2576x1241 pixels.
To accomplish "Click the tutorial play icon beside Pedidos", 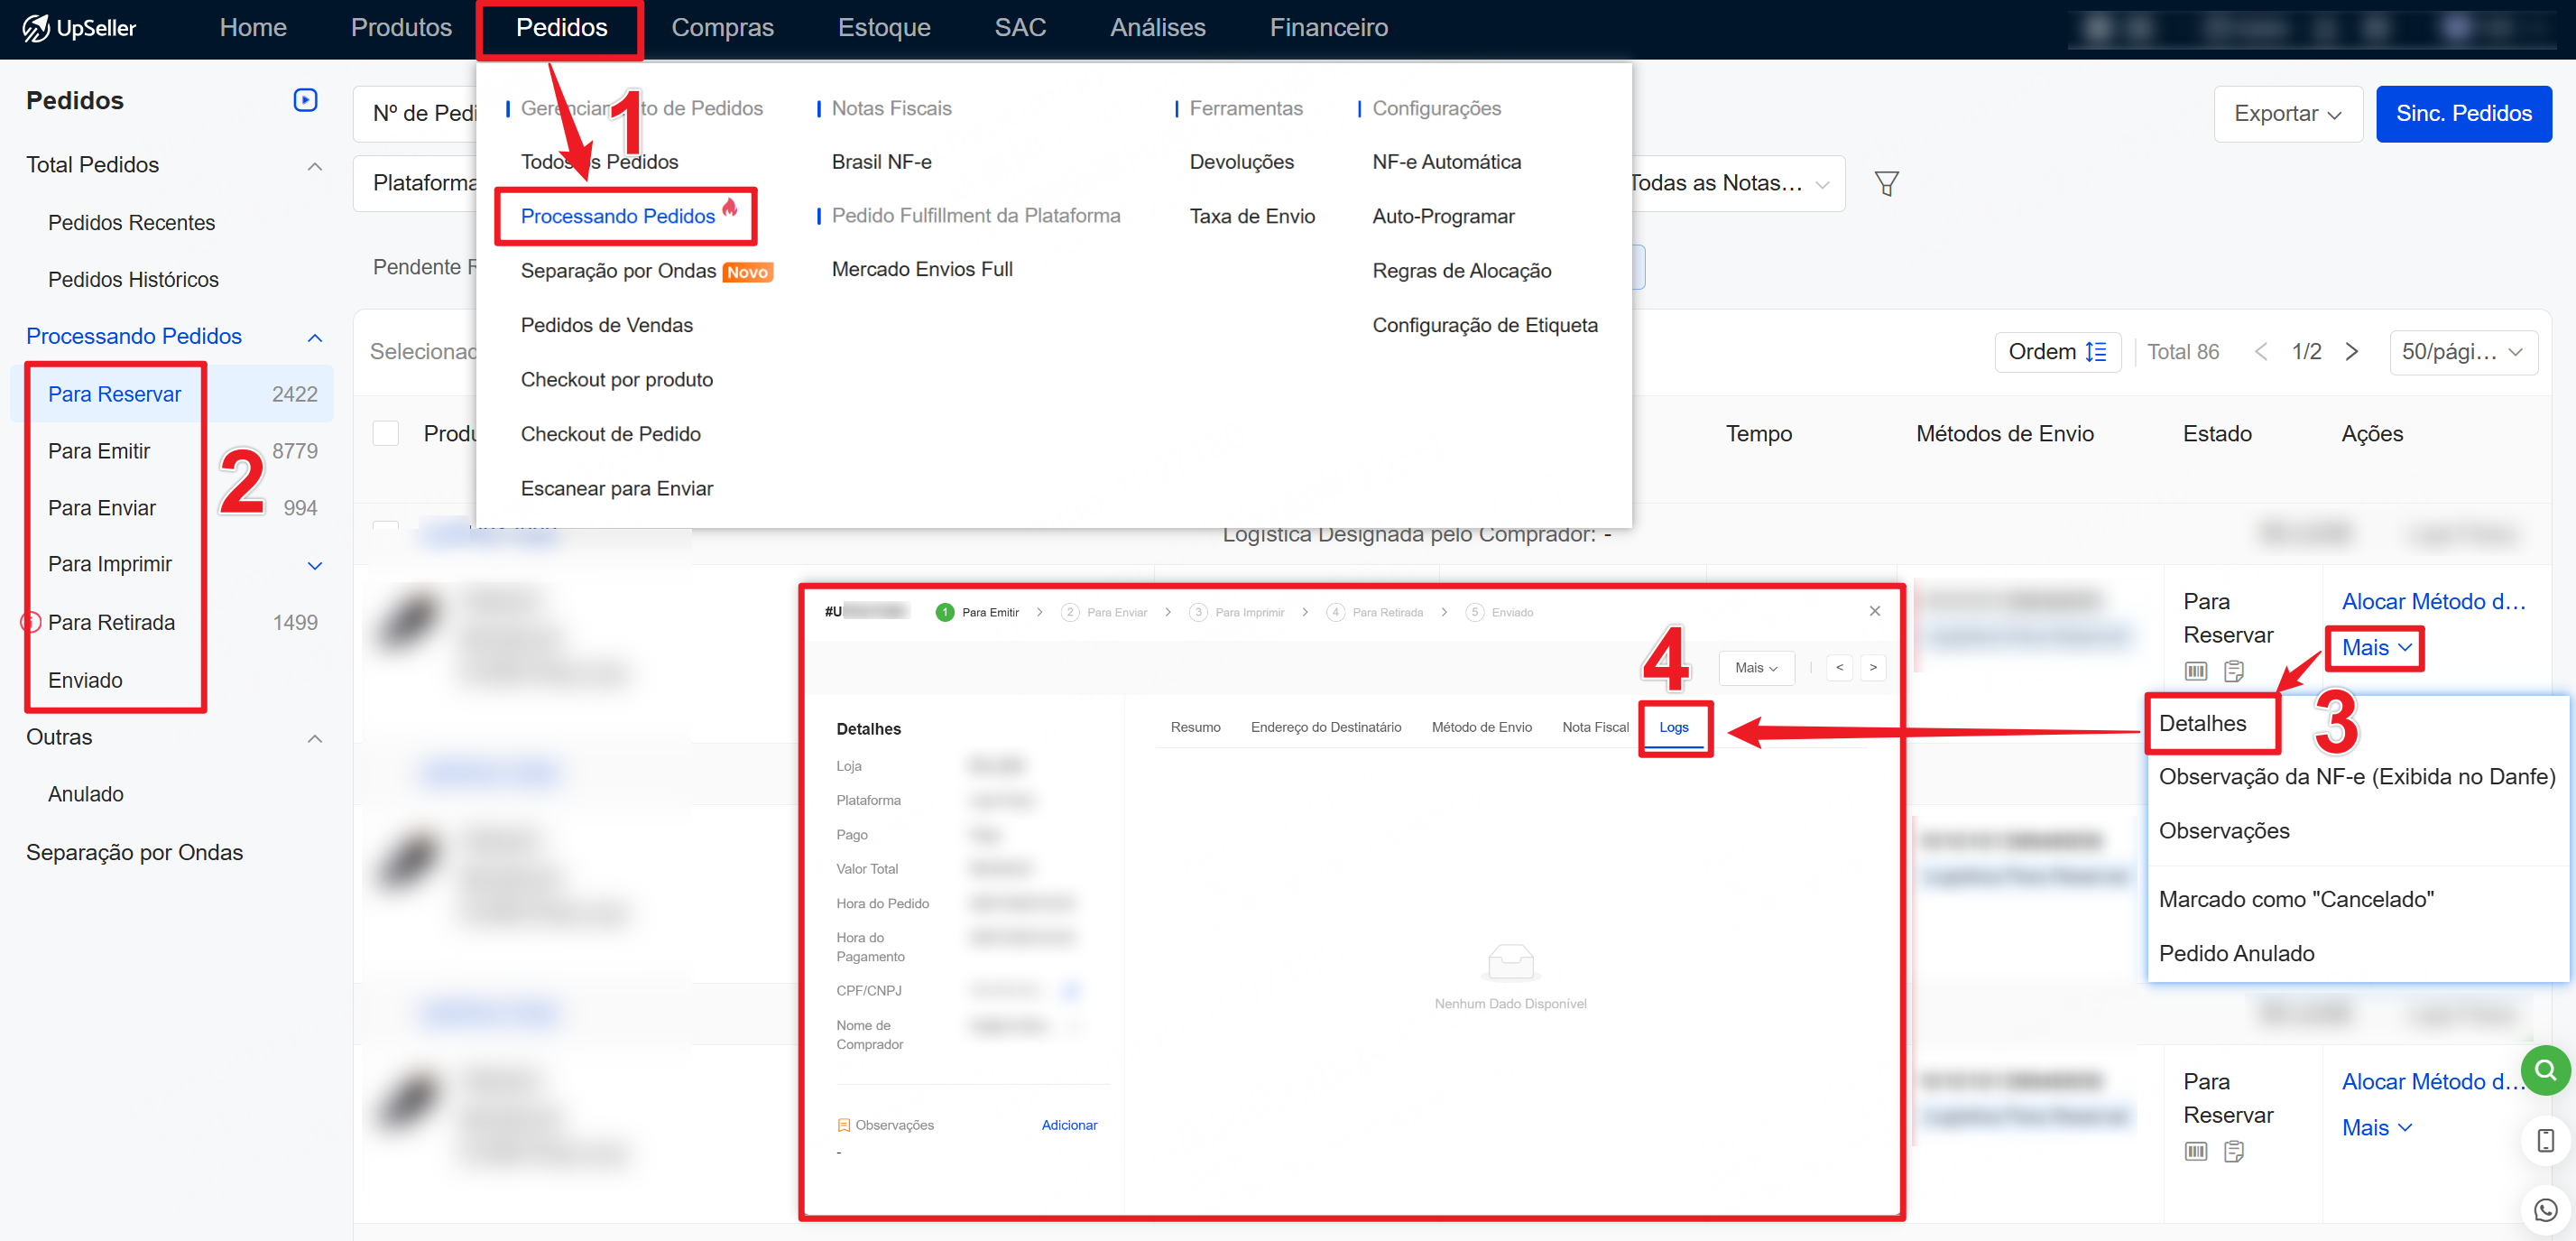I will point(305,100).
